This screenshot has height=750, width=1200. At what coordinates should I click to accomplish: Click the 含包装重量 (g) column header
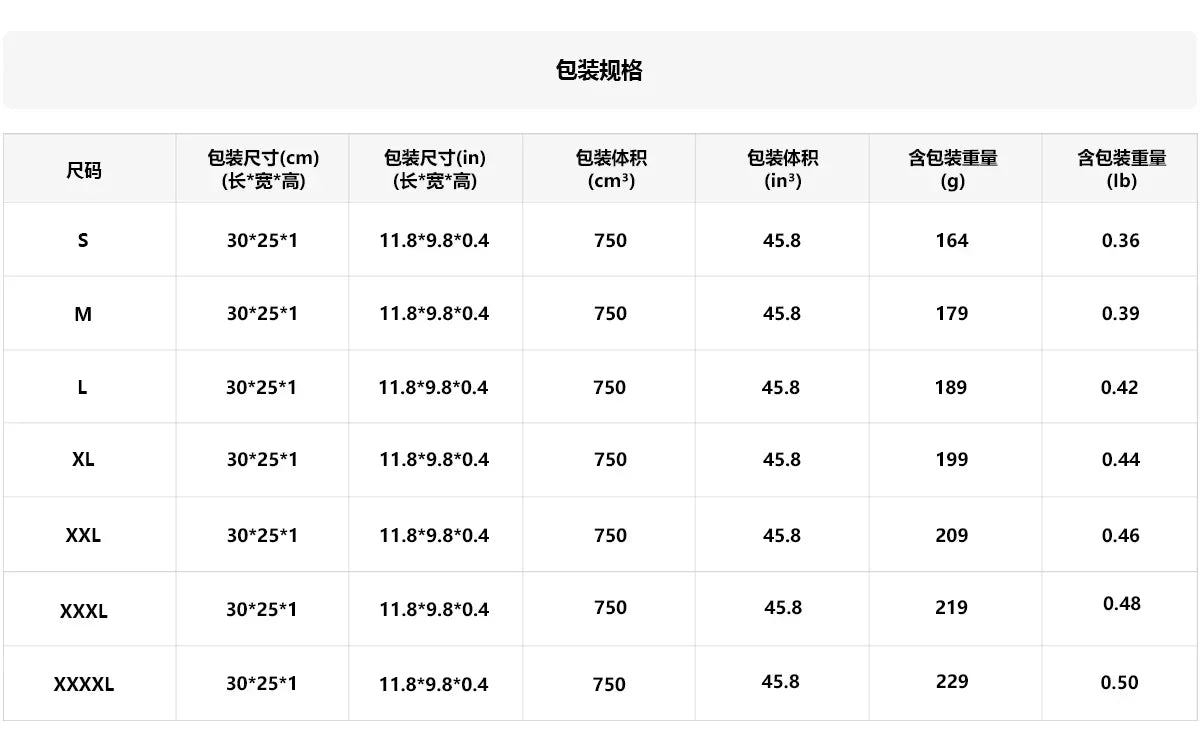click(952, 169)
